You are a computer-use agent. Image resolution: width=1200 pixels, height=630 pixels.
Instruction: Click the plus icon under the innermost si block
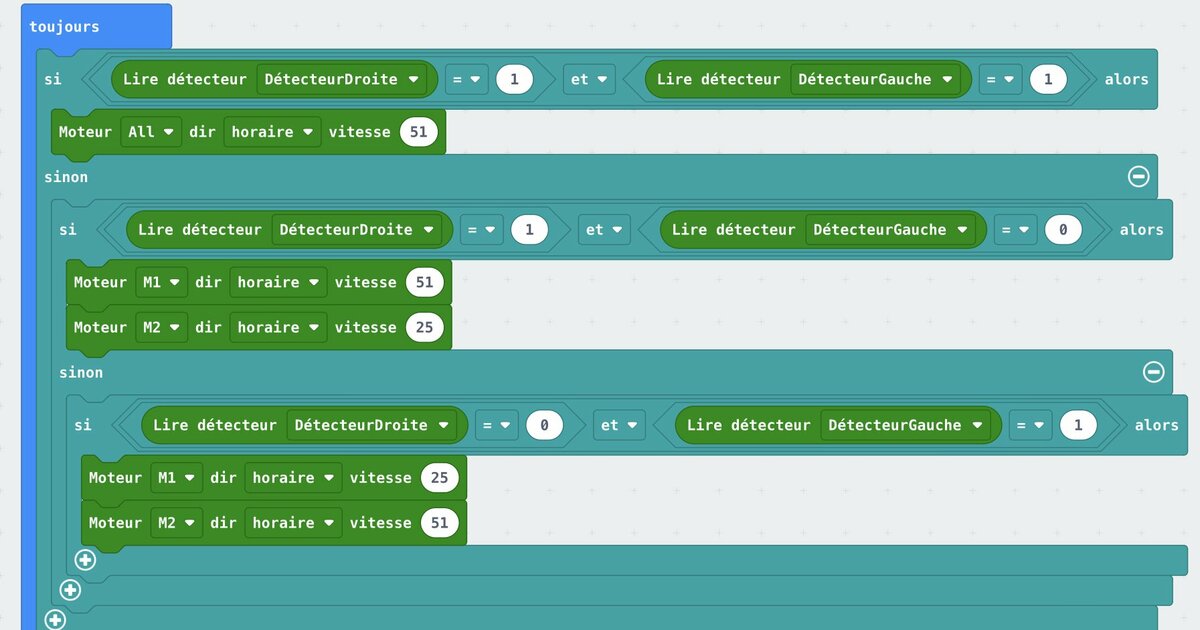point(85,560)
